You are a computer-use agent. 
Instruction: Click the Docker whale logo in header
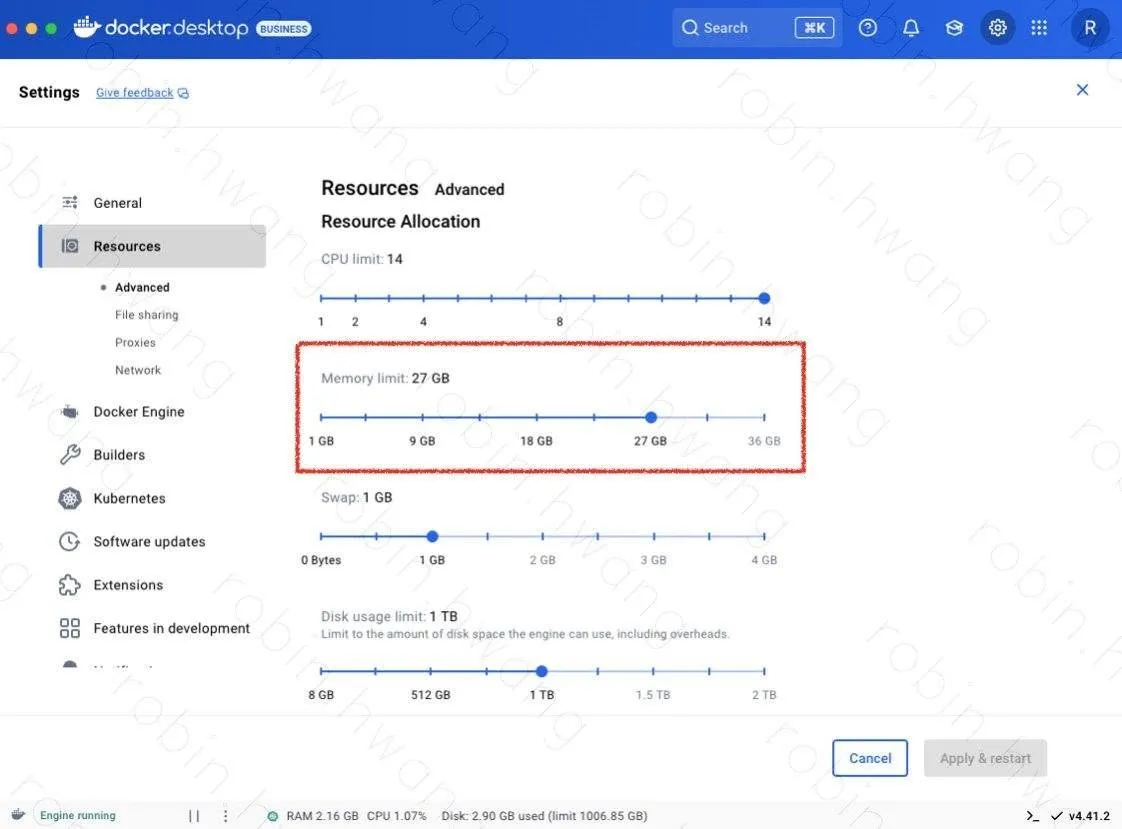tap(87, 27)
